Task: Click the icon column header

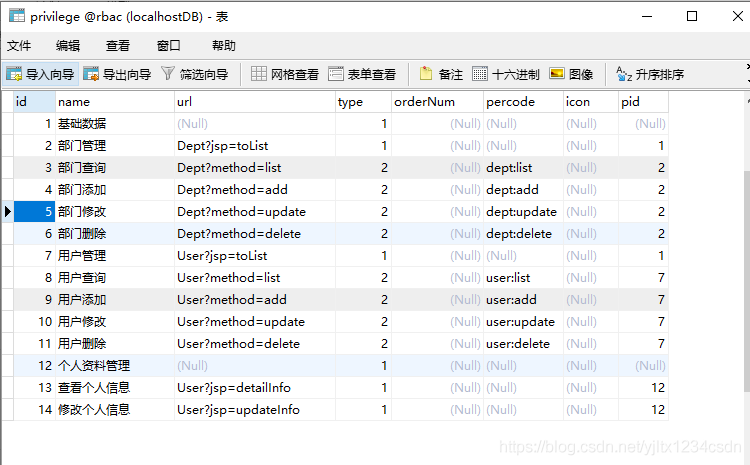Action: pyautogui.click(x=591, y=102)
